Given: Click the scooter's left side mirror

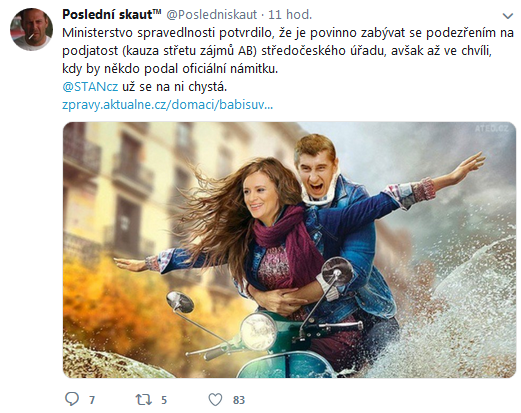Looking at the screenshot, I should click(179, 302).
